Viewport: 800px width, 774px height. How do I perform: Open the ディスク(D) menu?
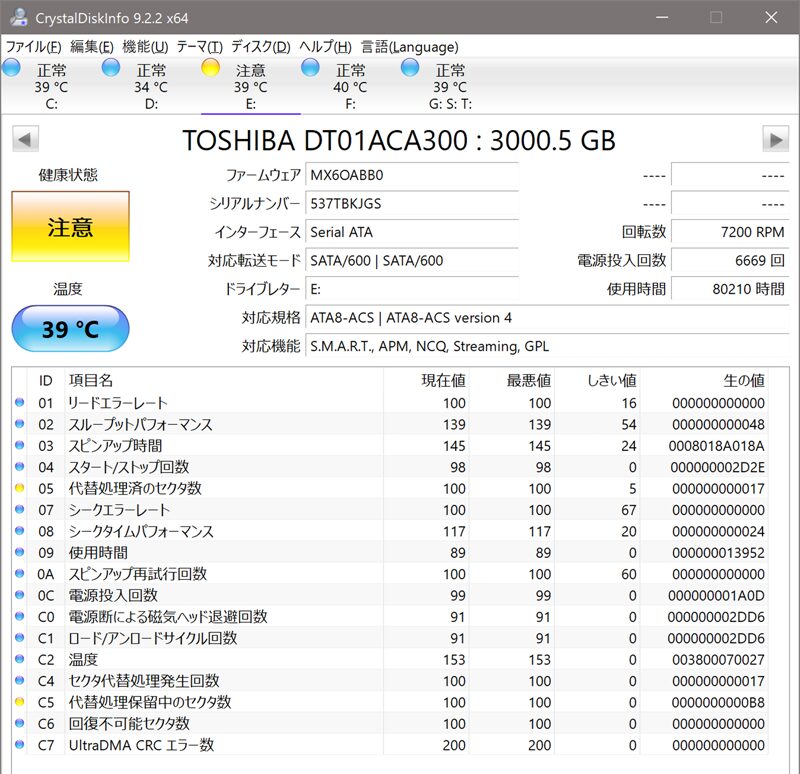261,47
